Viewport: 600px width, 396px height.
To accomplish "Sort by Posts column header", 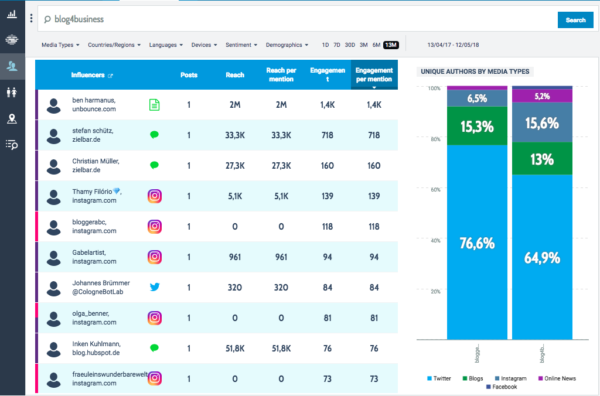I will coord(189,75).
